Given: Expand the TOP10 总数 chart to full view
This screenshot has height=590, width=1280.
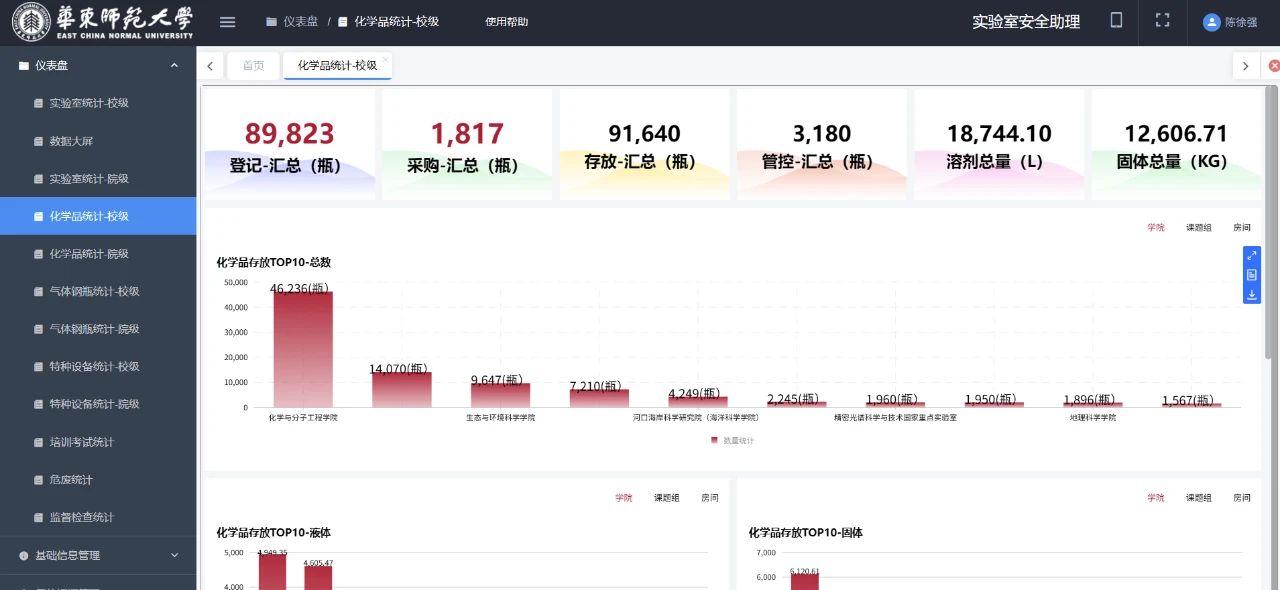Looking at the screenshot, I should point(1251,256).
